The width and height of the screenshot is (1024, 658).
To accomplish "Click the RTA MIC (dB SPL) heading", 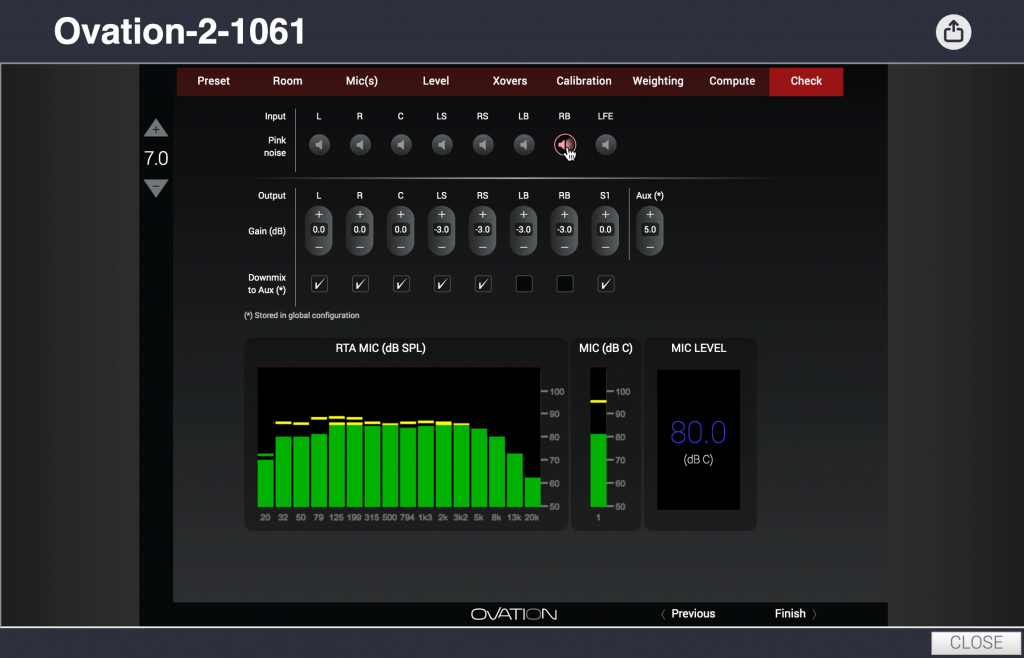I will tap(381, 348).
